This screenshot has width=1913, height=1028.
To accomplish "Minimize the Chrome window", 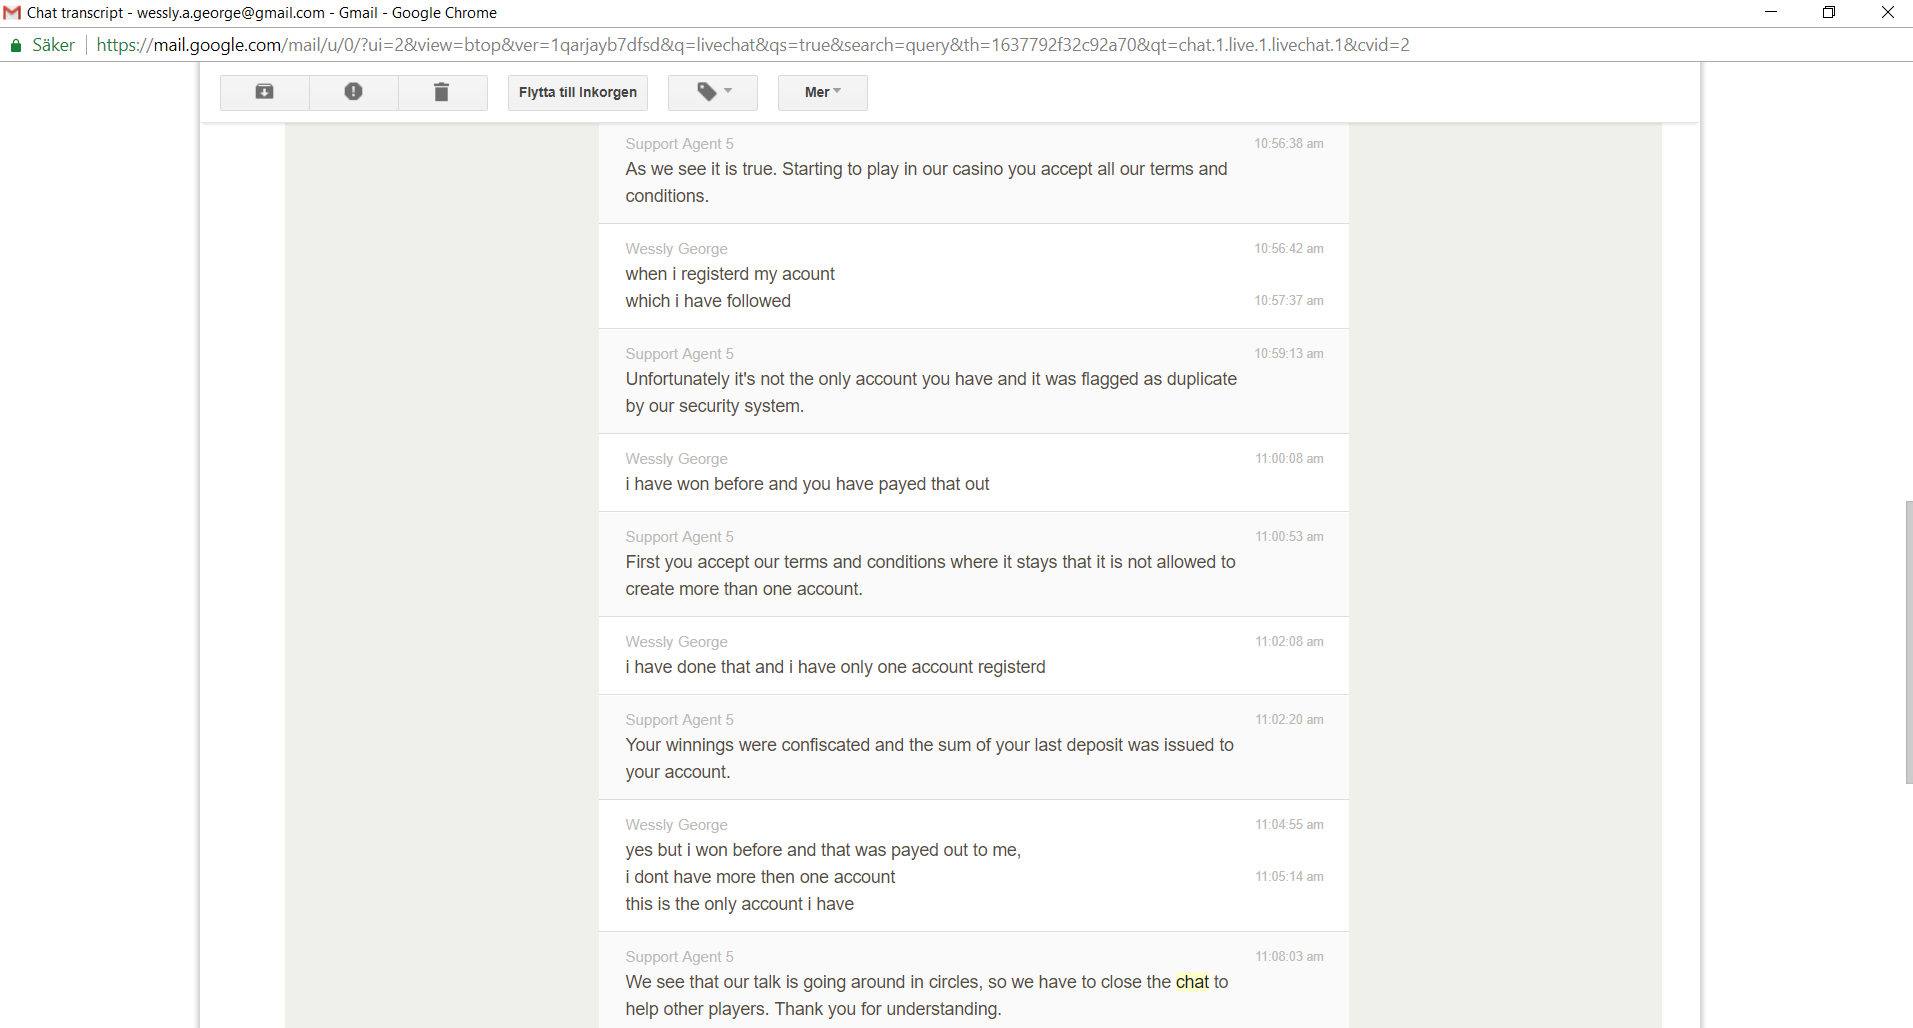I will [1771, 12].
